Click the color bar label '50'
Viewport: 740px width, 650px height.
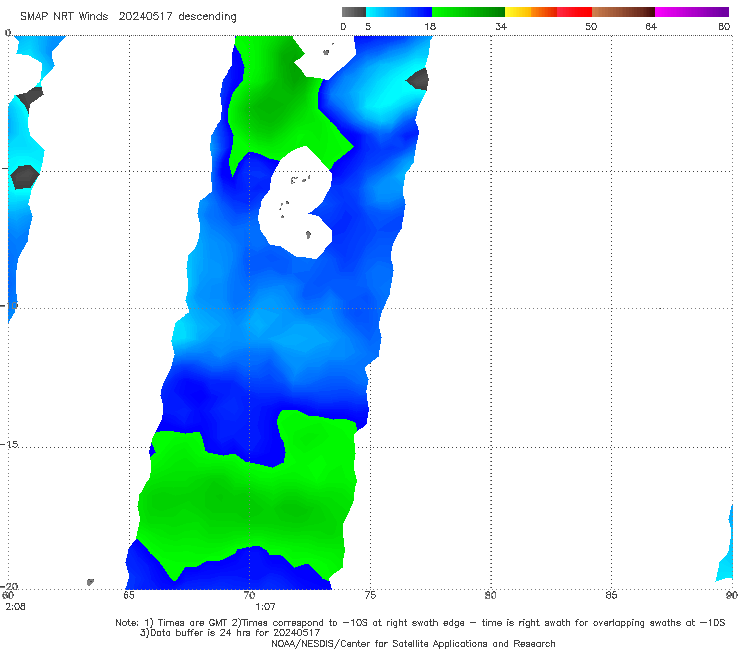pos(591,27)
